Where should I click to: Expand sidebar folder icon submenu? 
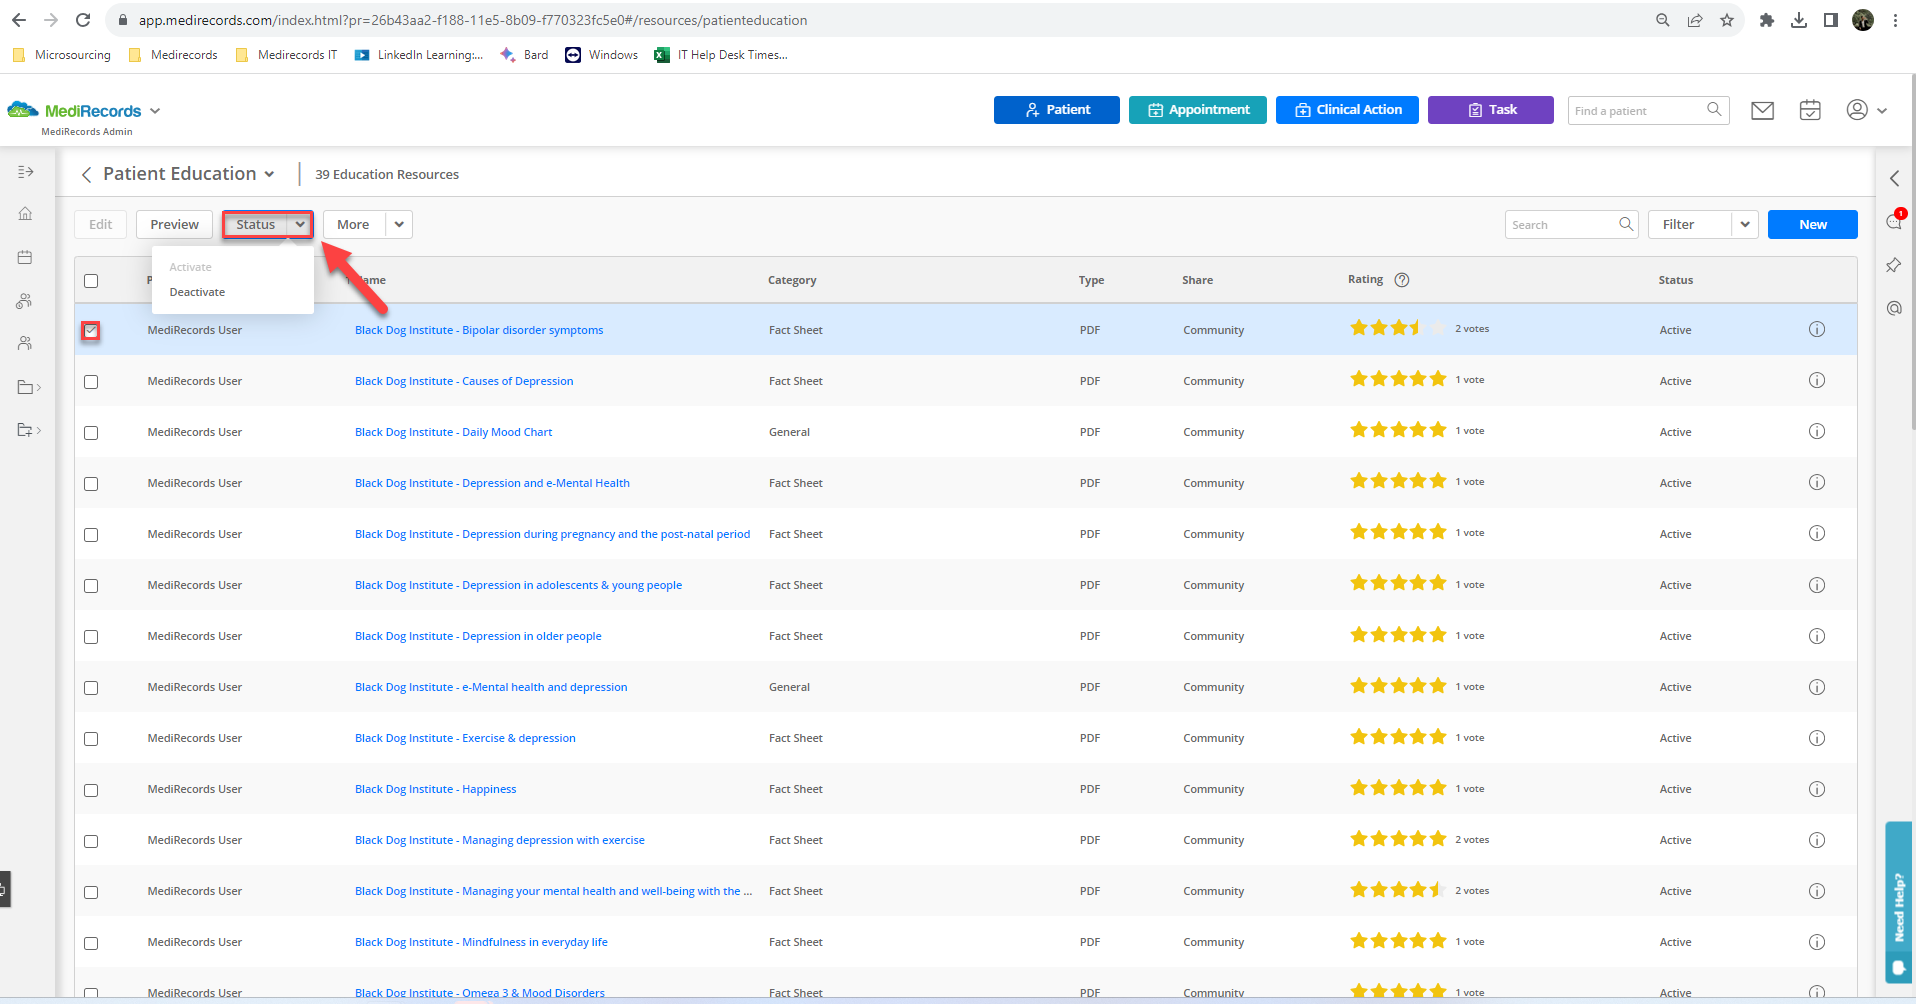point(29,387)
